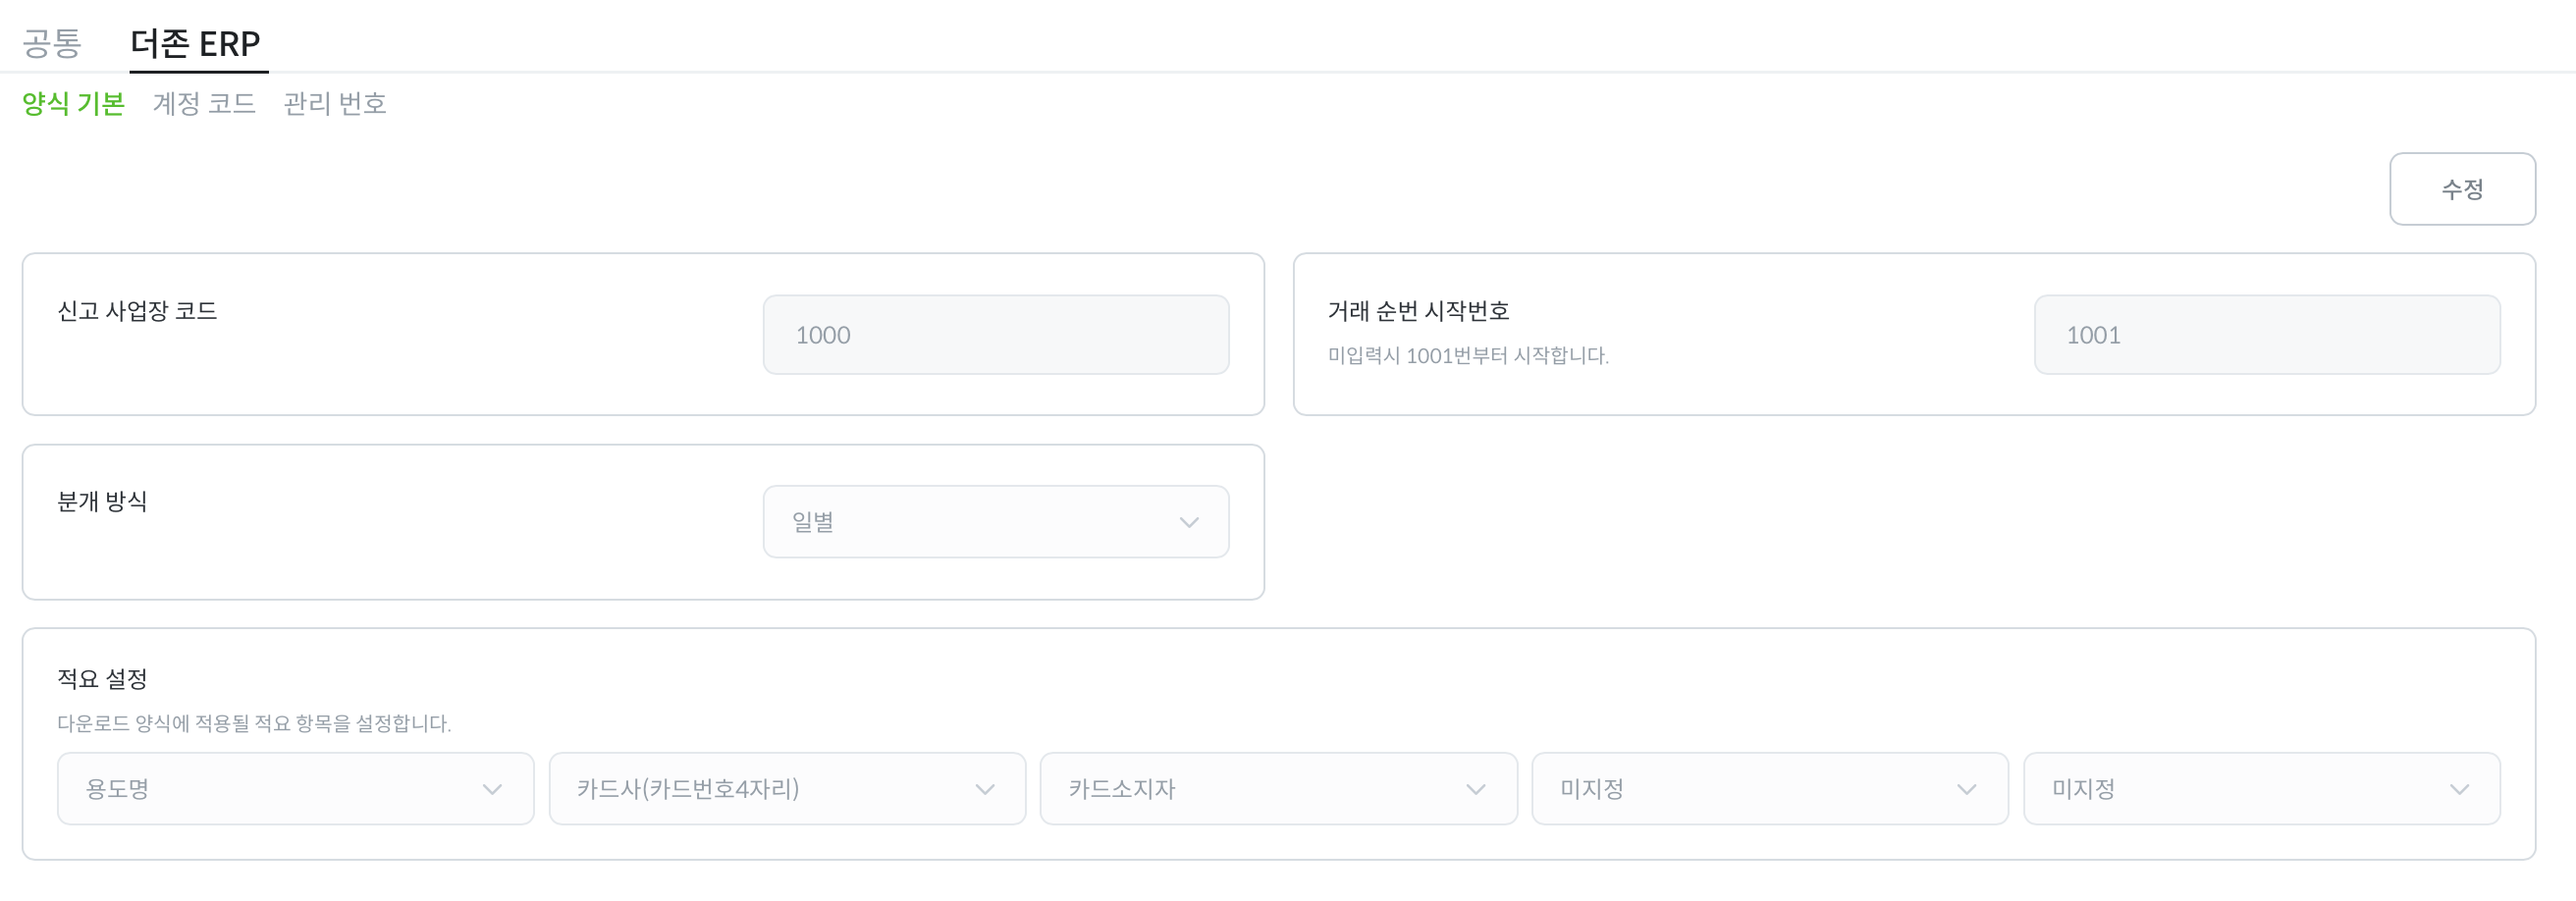This screenshot has width=2576, height=901.
Task: Select the 더존 ERP tab
Action: (x=196, y=43)
